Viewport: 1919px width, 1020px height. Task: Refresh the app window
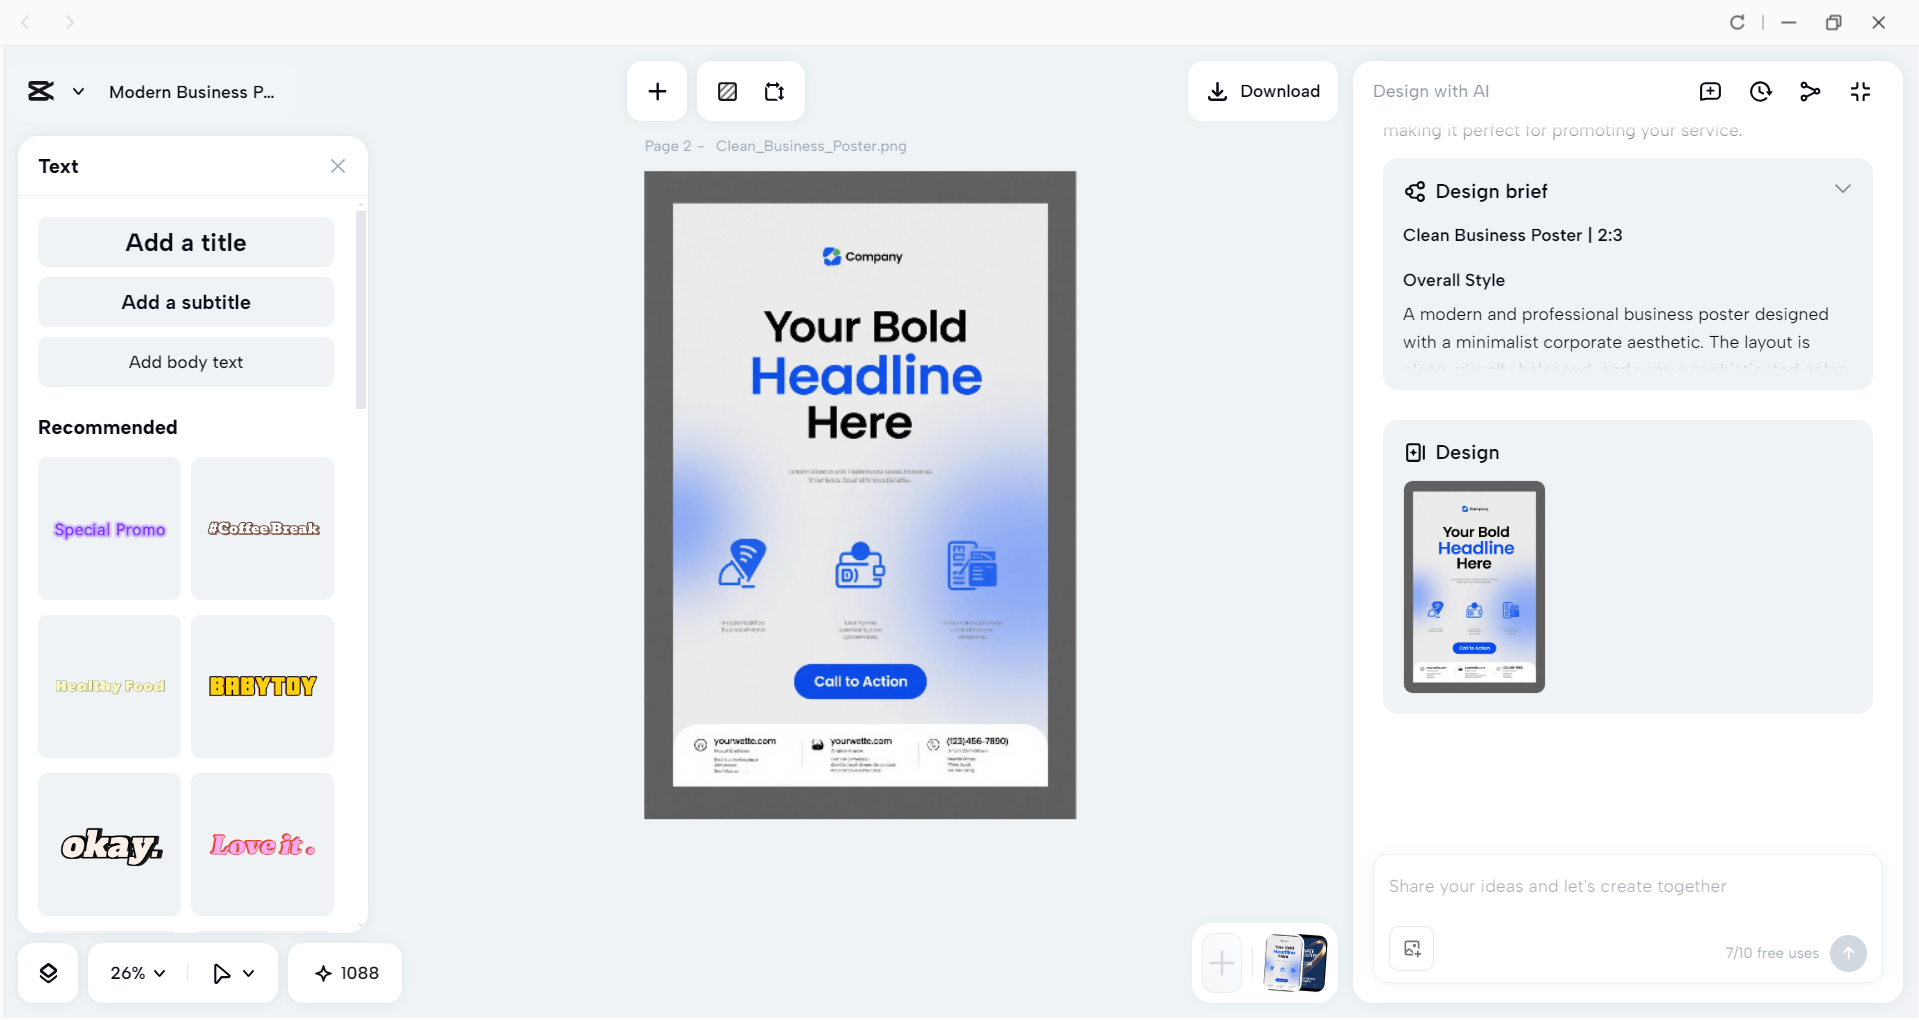click(x=1737, y=22)
